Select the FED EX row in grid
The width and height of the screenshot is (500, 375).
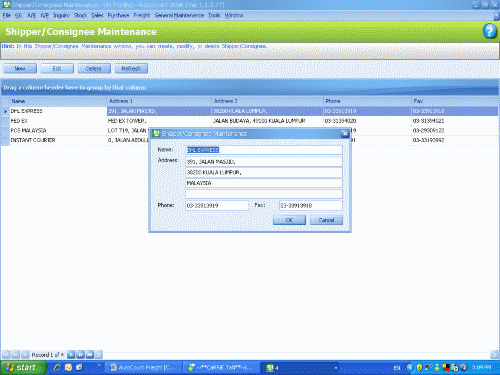[x=250, y=121]
